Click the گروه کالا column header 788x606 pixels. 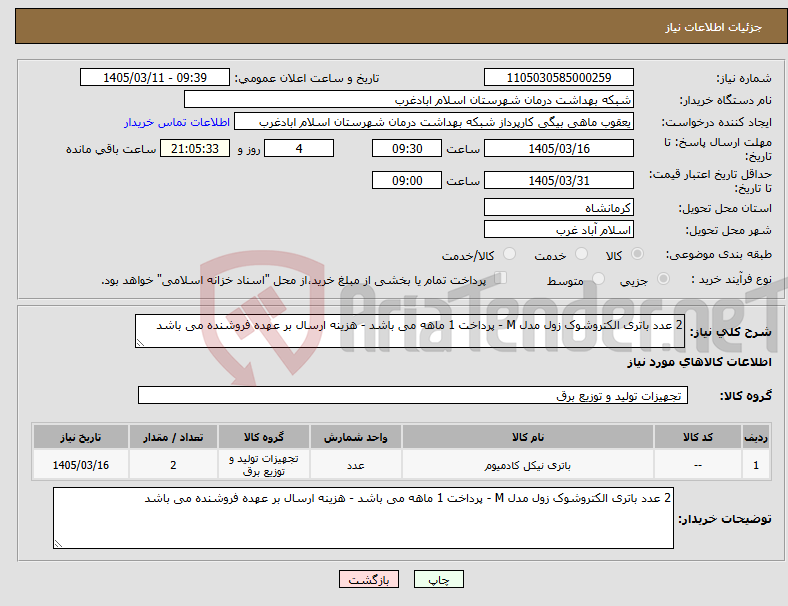[264, 437]
